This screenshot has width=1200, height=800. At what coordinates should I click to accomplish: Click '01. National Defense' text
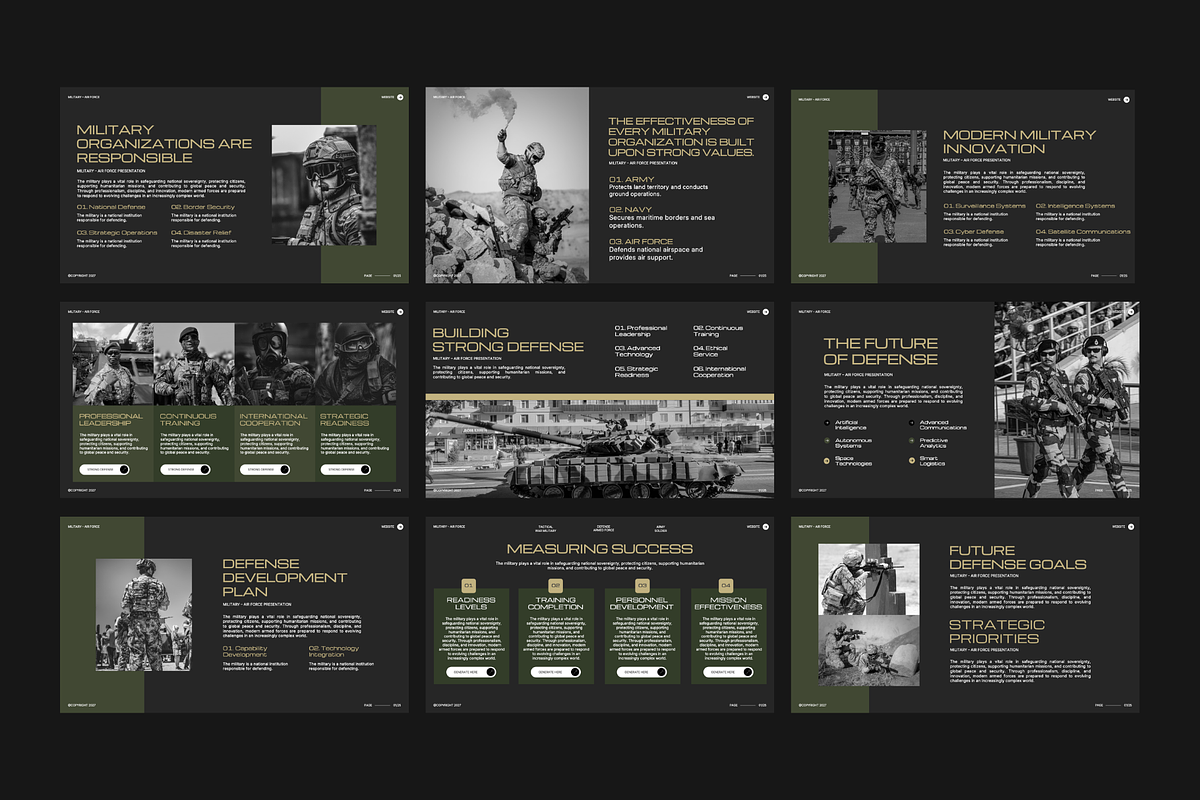tap(111, 207)
